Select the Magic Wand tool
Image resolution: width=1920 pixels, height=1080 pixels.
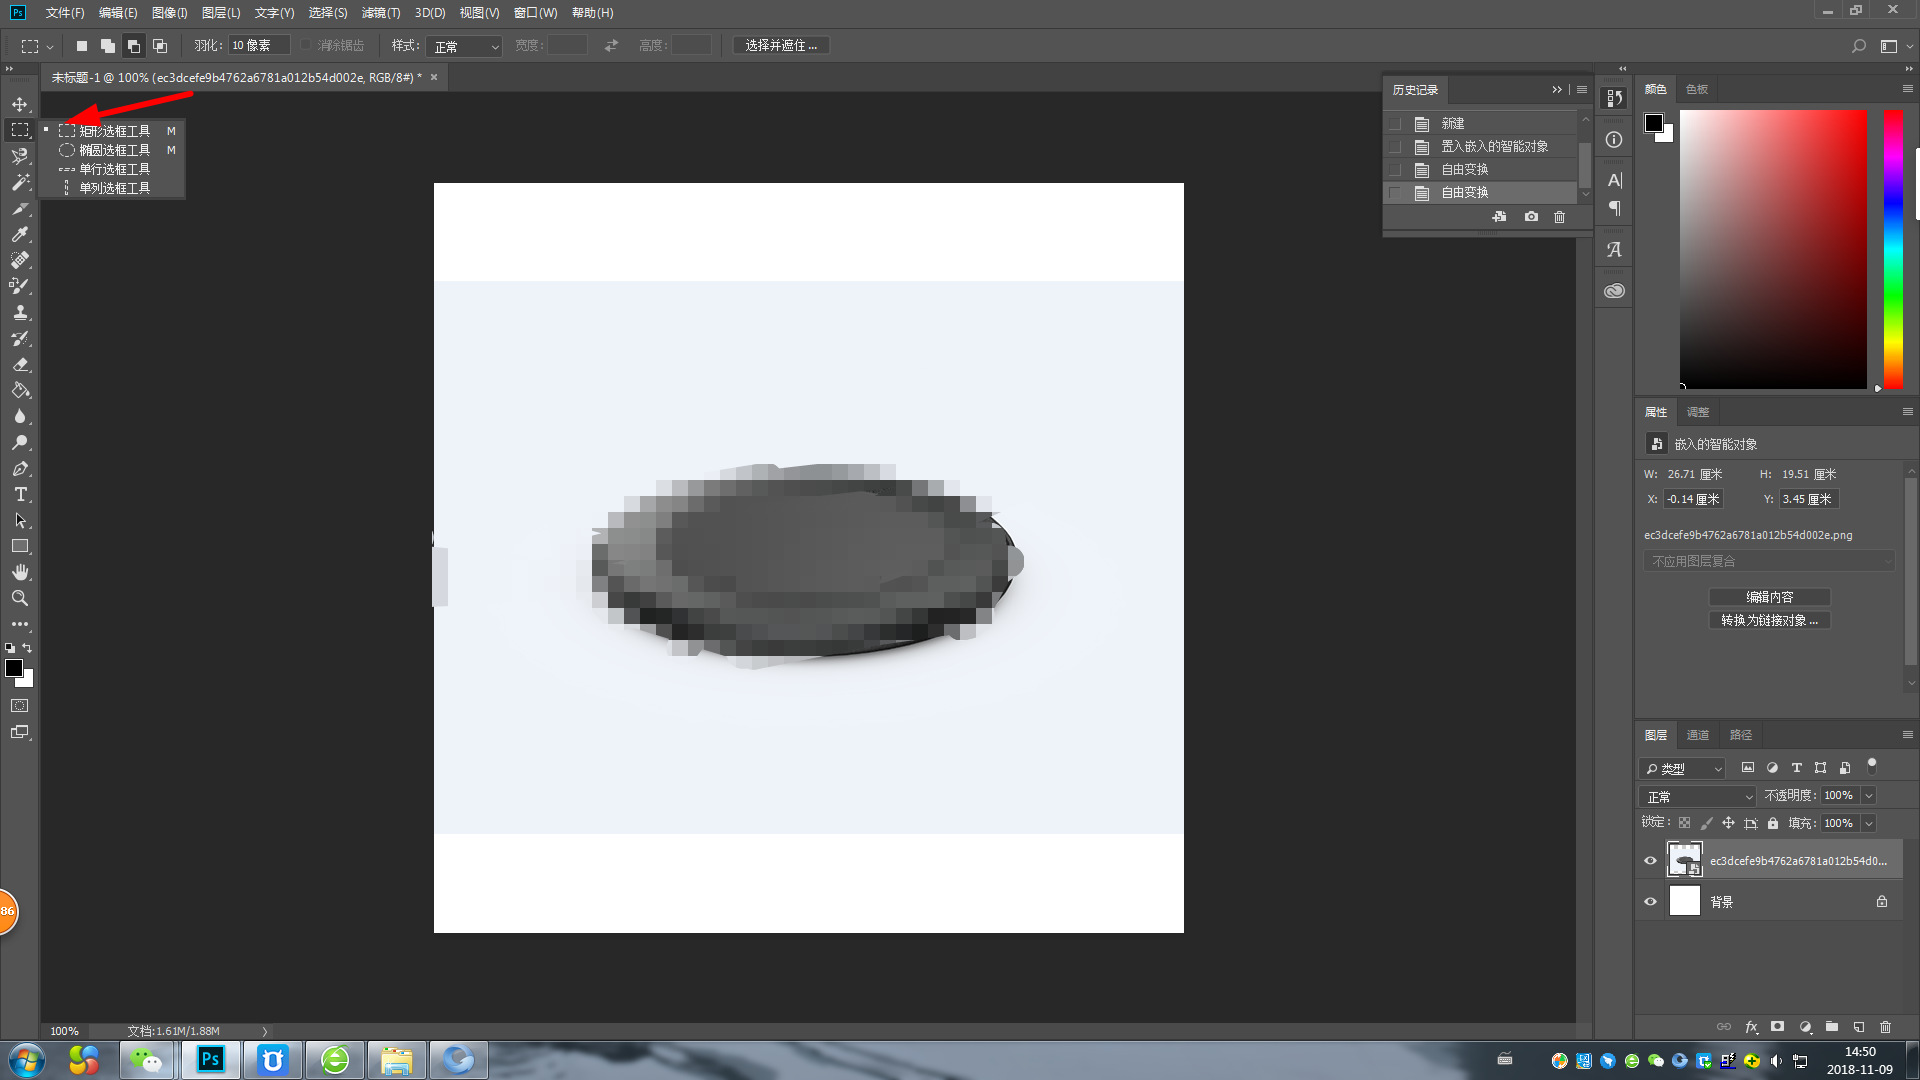[x=20, y=182]
